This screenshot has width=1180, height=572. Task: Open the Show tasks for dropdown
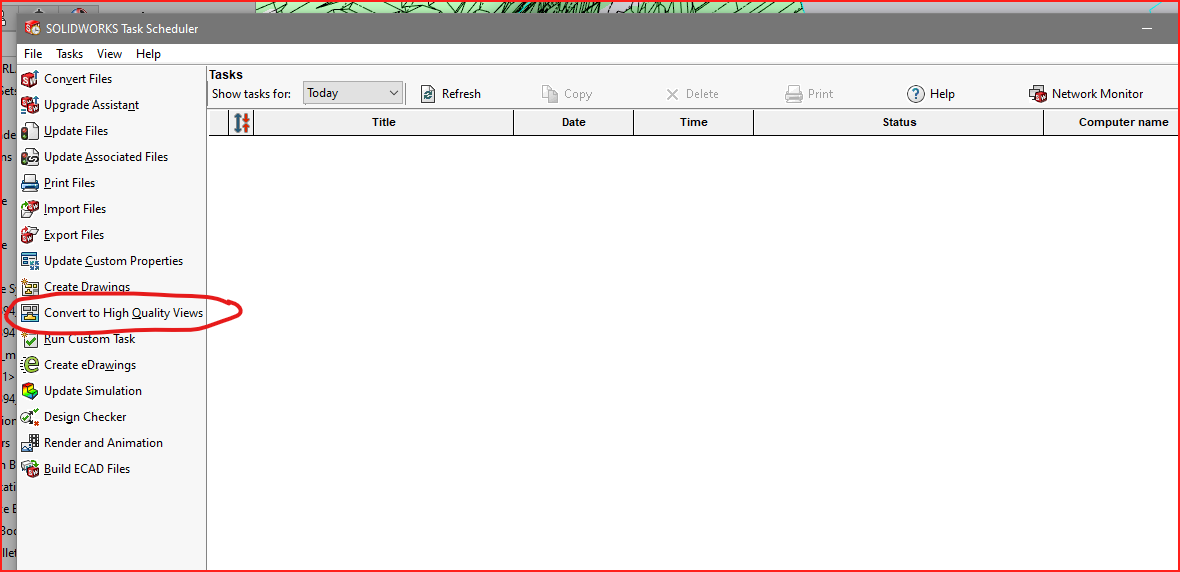coord(353,93)
